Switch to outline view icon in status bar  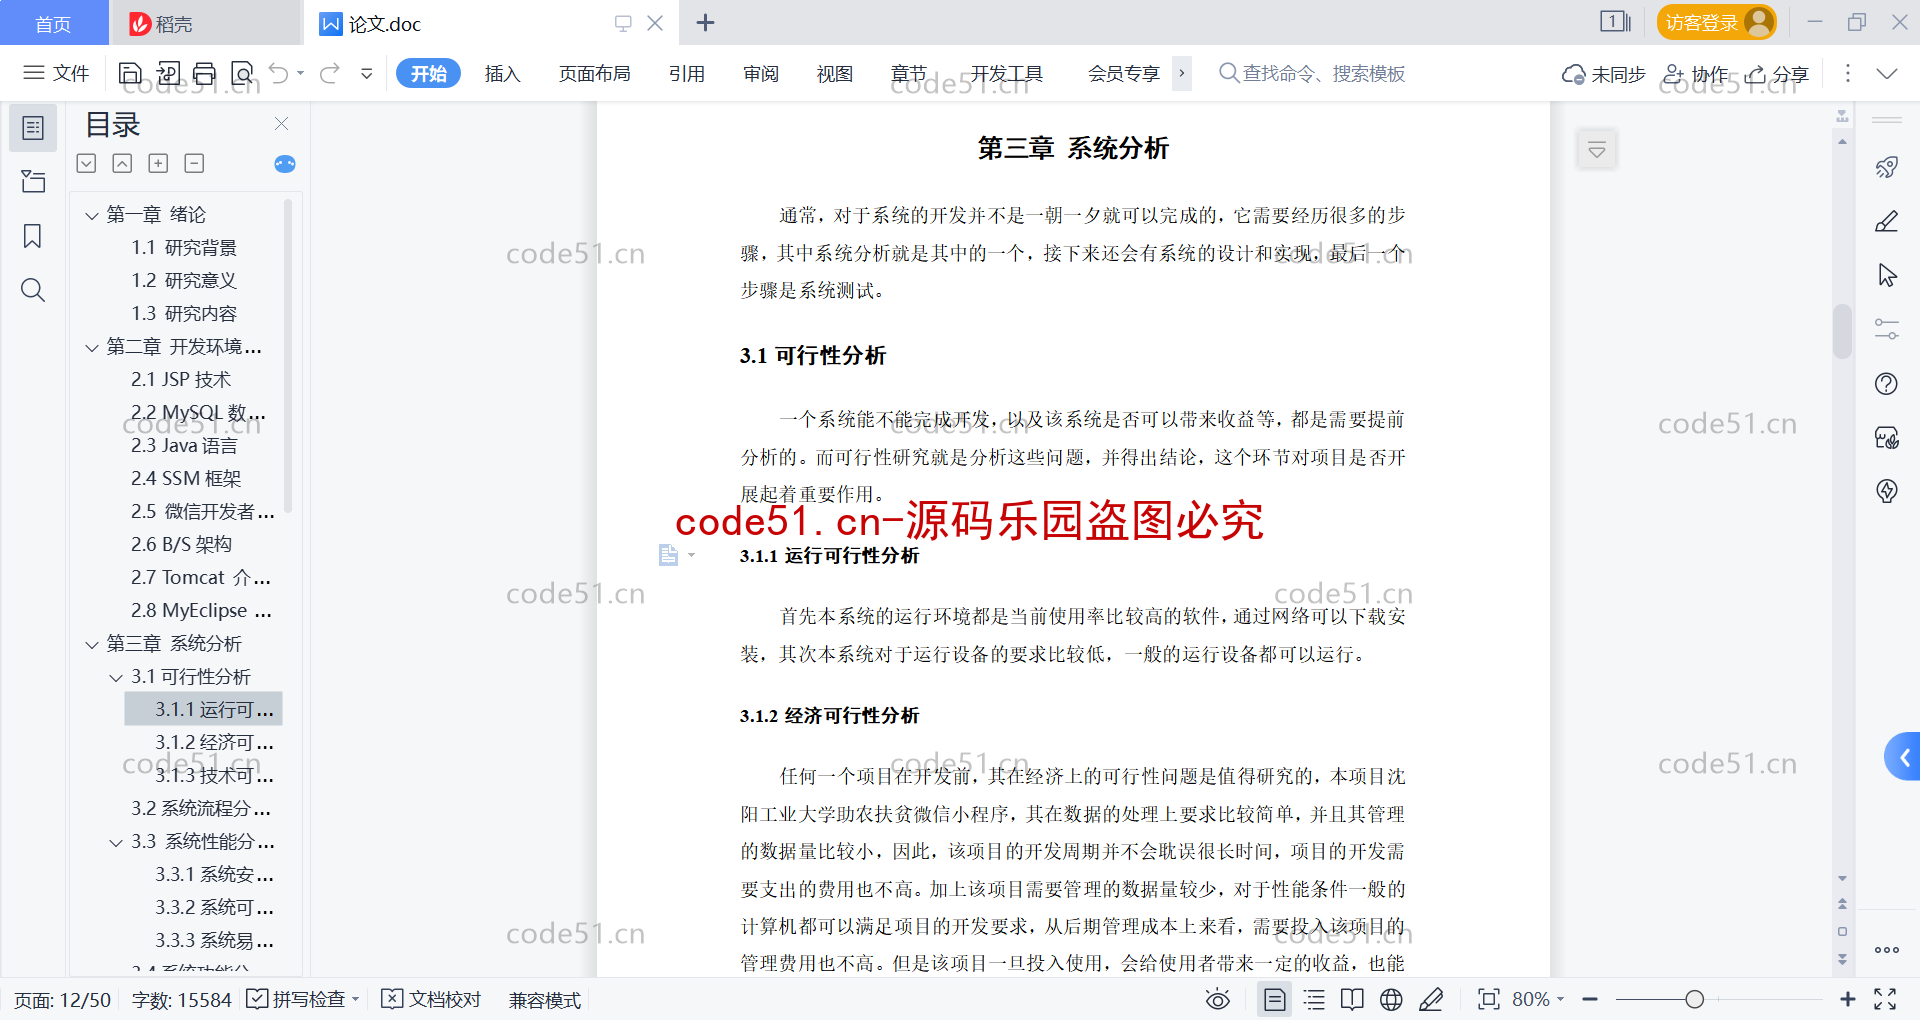click(x=1314, y=999)
